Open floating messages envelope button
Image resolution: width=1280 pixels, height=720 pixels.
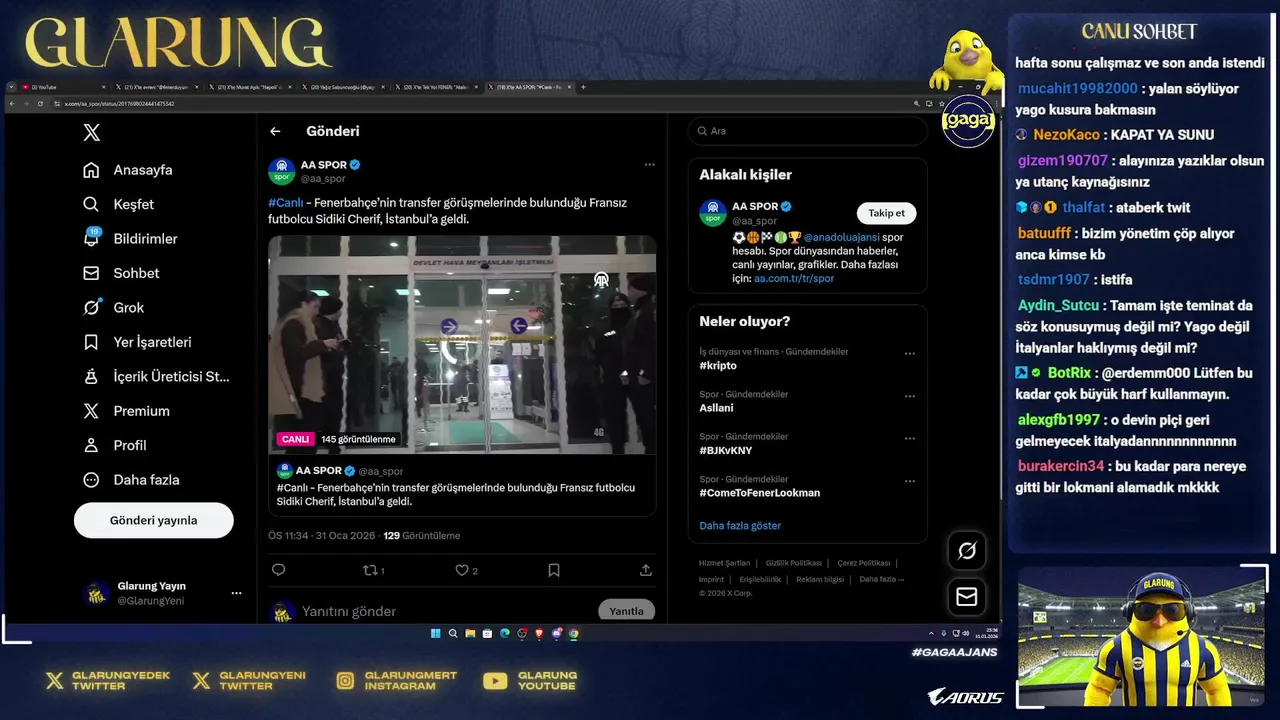(x=967, y=597)
